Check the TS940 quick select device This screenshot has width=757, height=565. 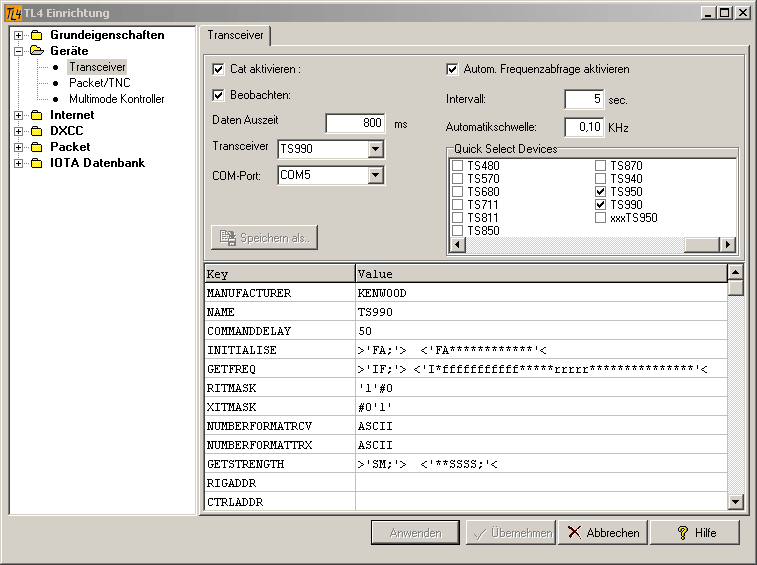600,179
